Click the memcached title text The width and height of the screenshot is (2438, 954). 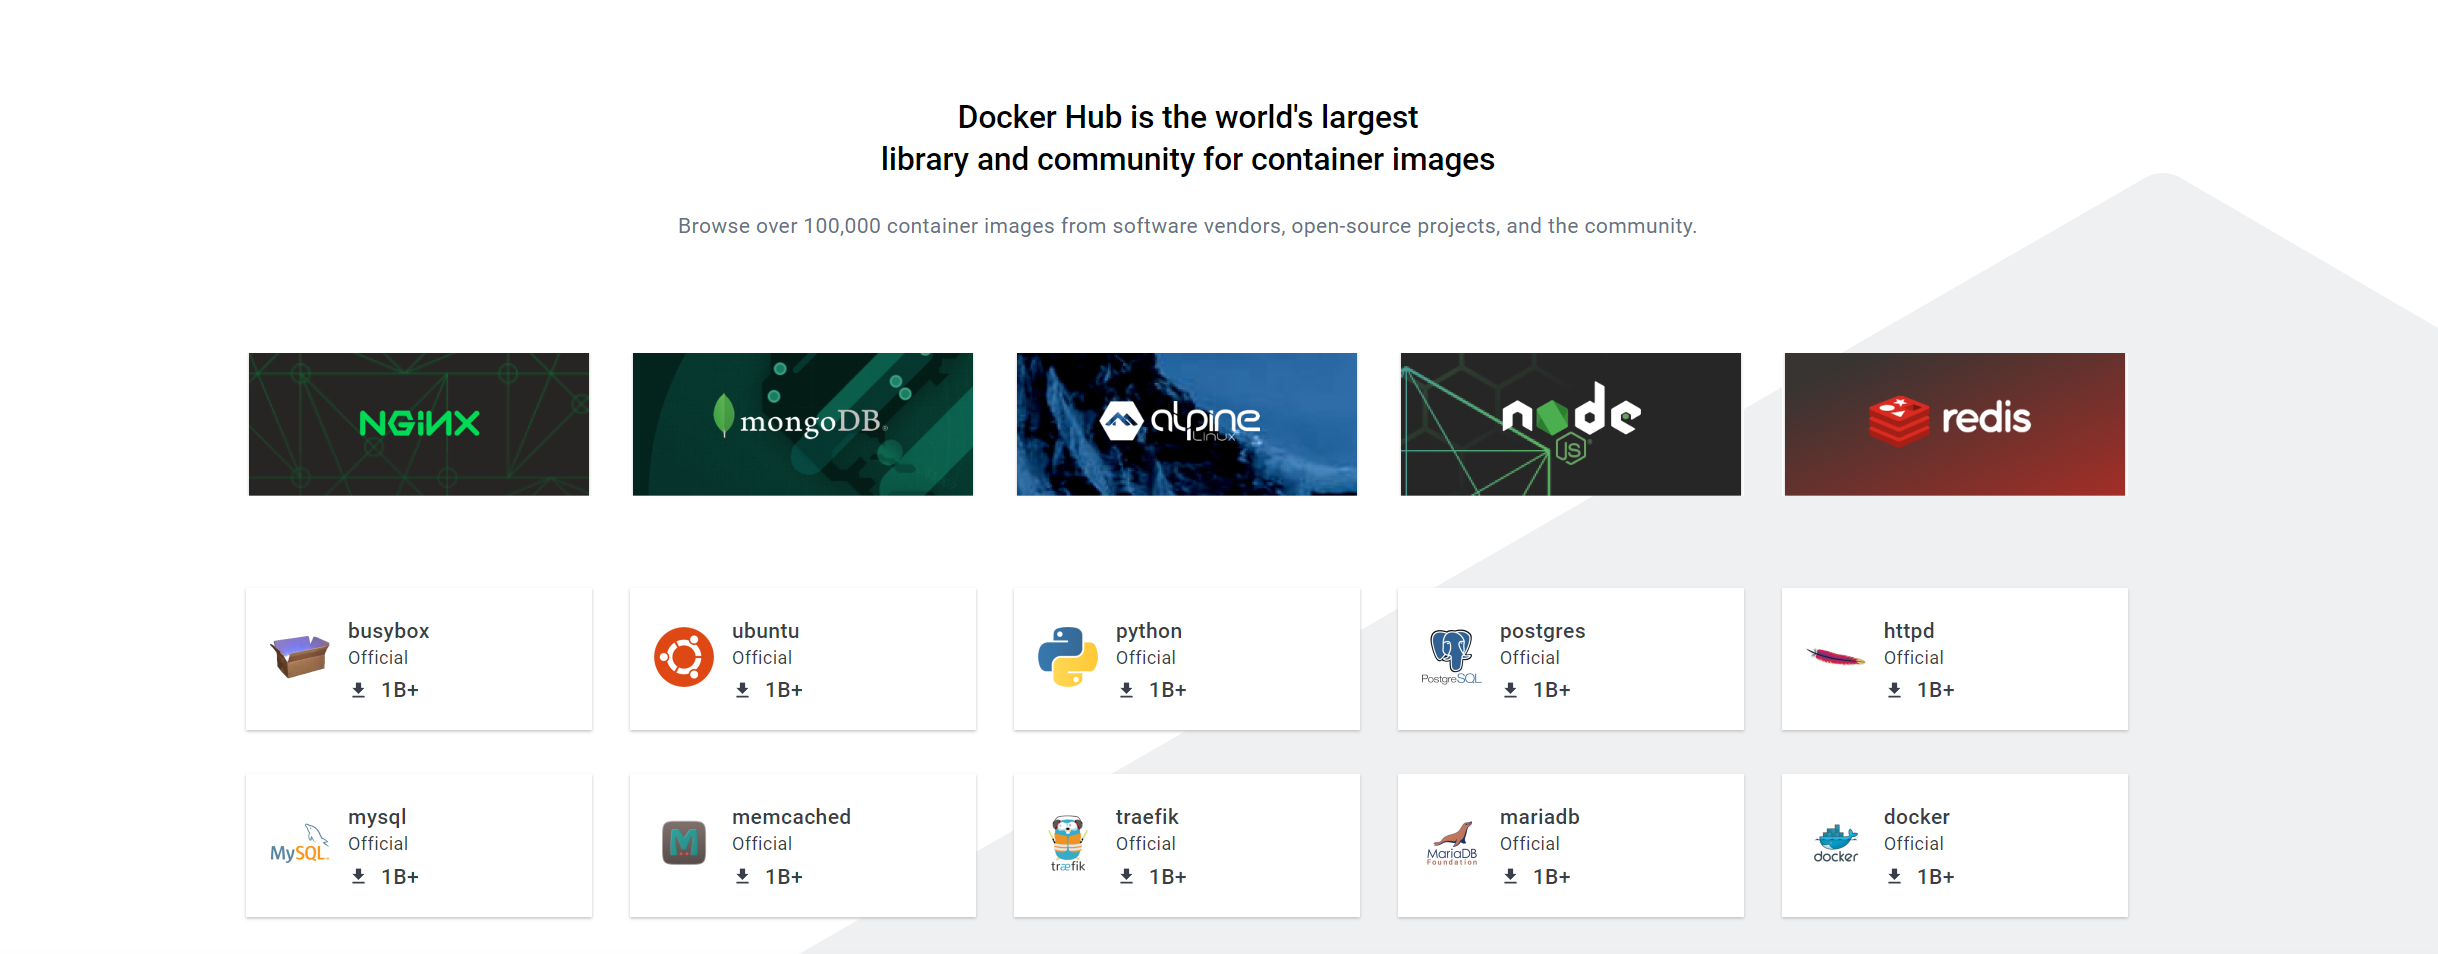pos(791,817)
